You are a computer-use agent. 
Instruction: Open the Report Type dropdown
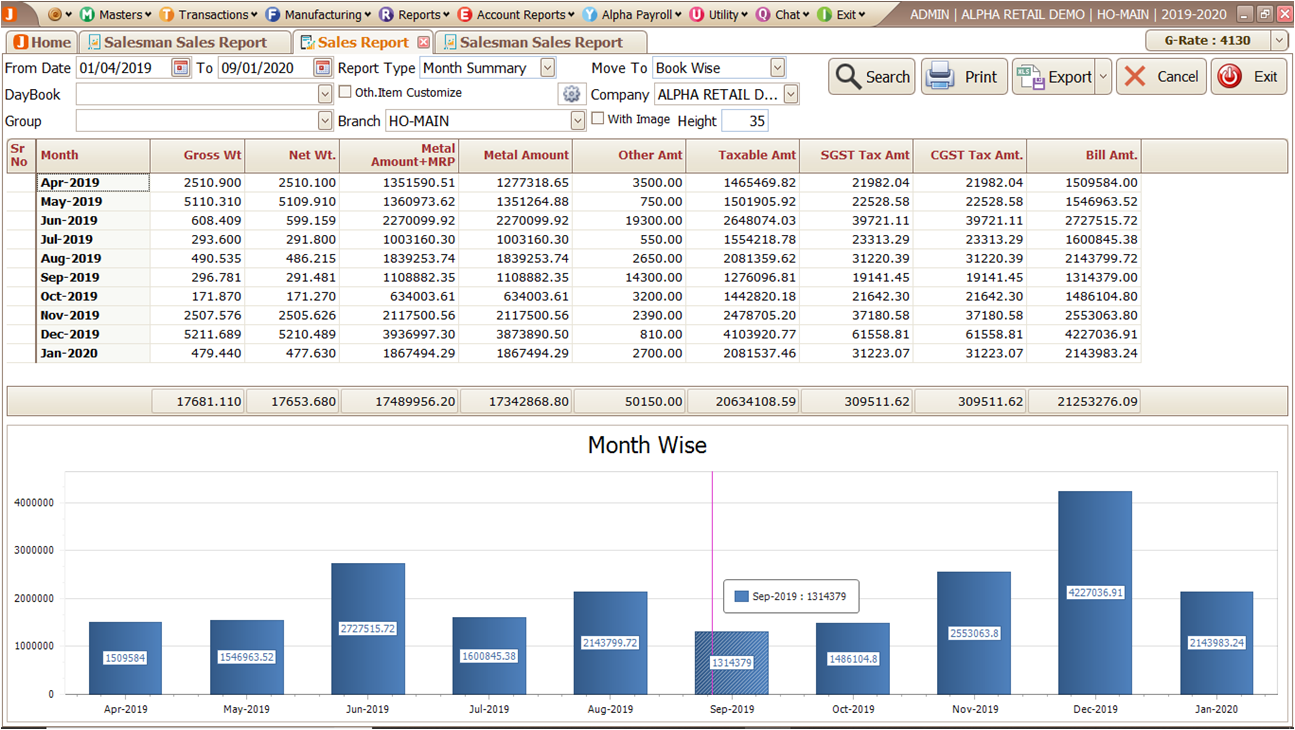(547, 68)
